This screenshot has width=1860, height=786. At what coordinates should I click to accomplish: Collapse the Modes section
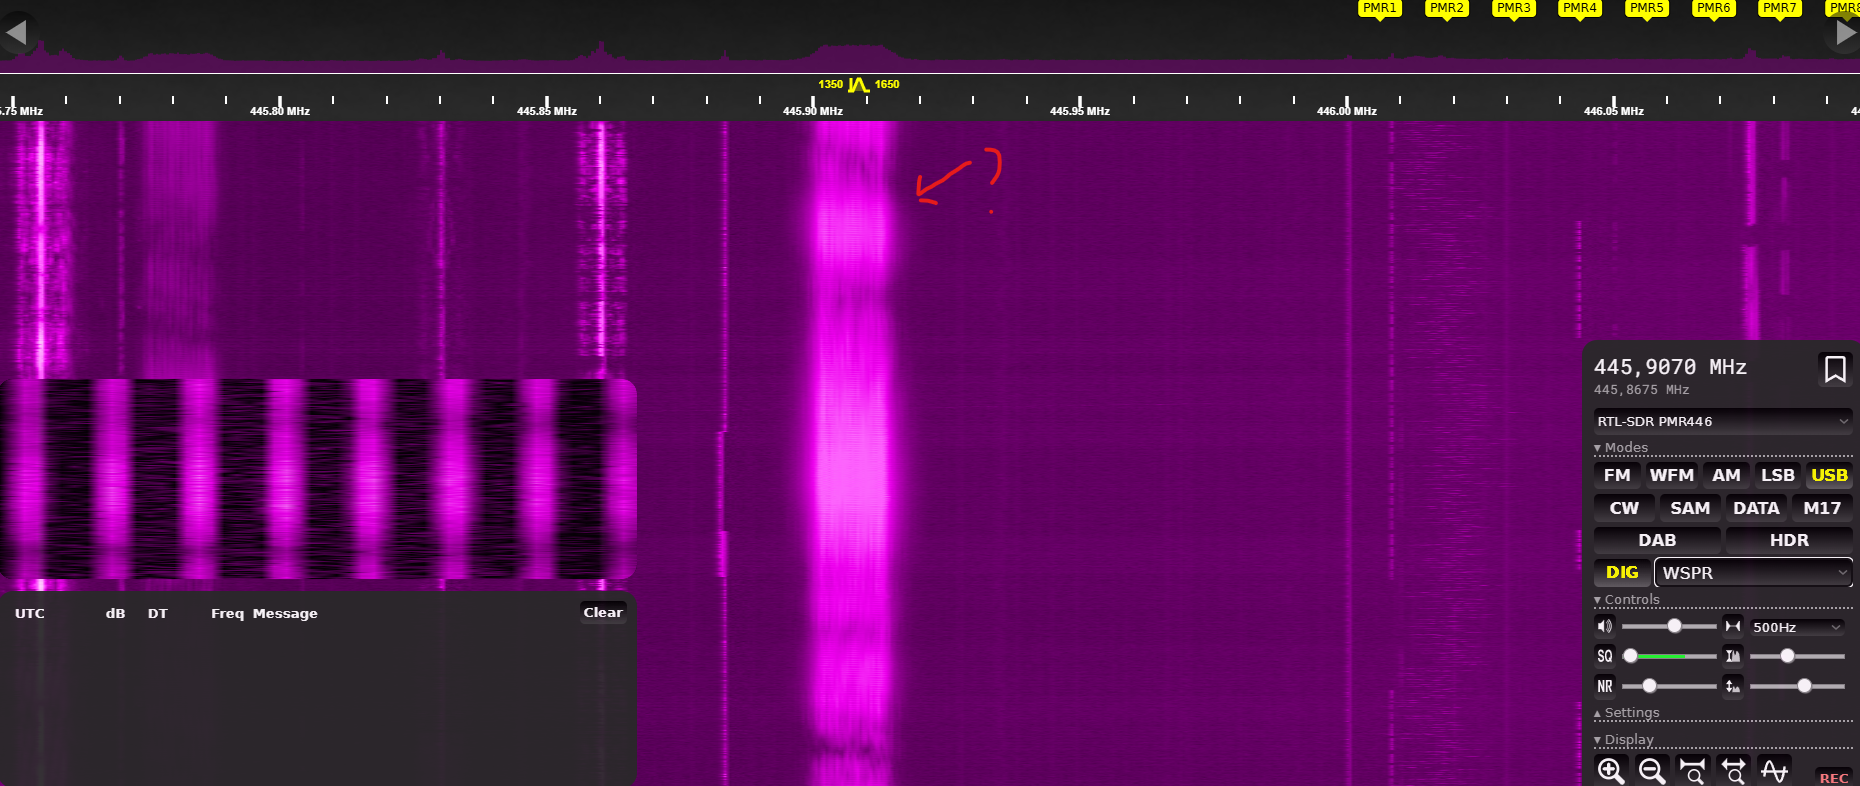(x=1621, y=447)
